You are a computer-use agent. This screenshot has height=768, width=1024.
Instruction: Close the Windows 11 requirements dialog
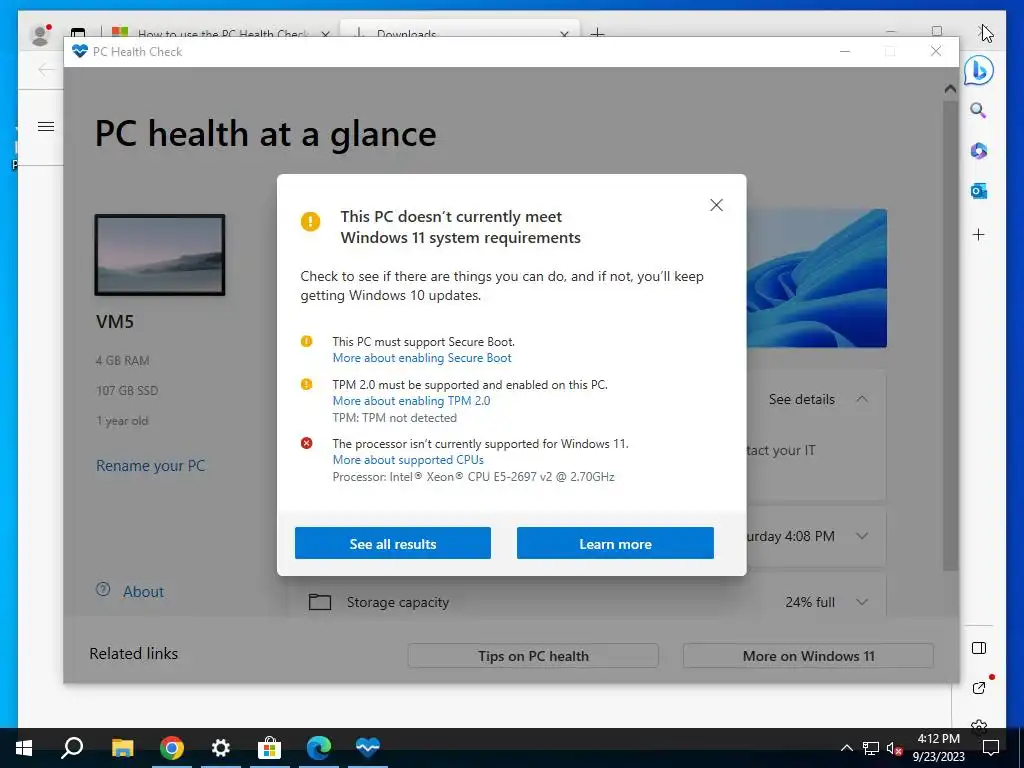(x=716, y=205)
